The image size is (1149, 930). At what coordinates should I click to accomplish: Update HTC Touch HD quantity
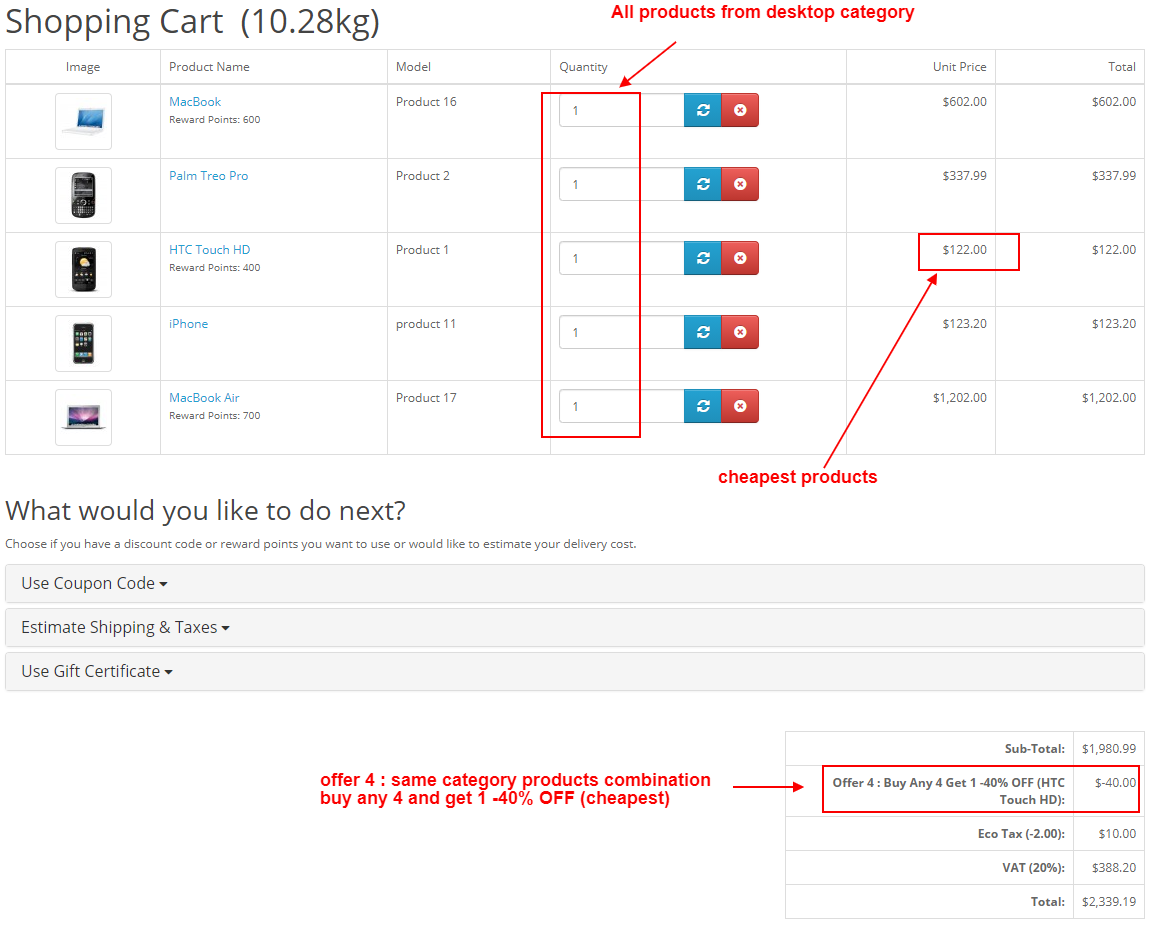[x=703, y=258]
